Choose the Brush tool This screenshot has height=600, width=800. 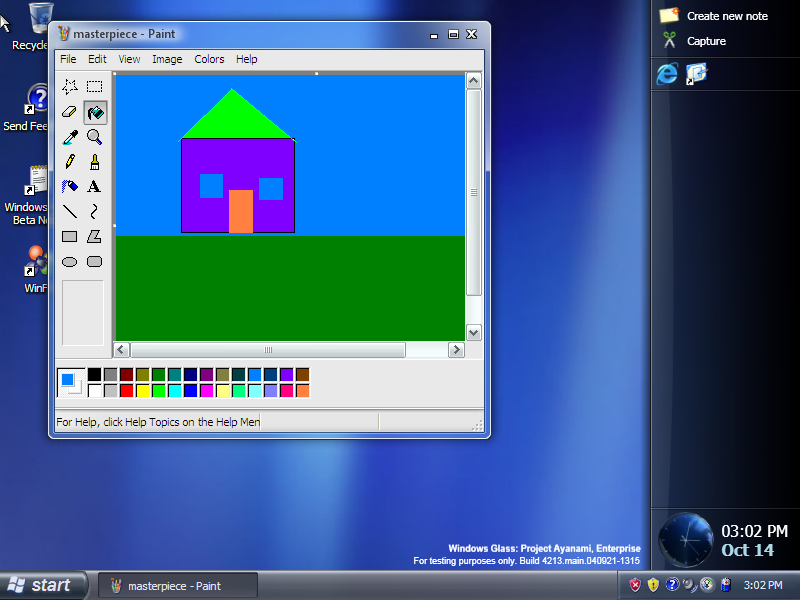pos(94,162)
